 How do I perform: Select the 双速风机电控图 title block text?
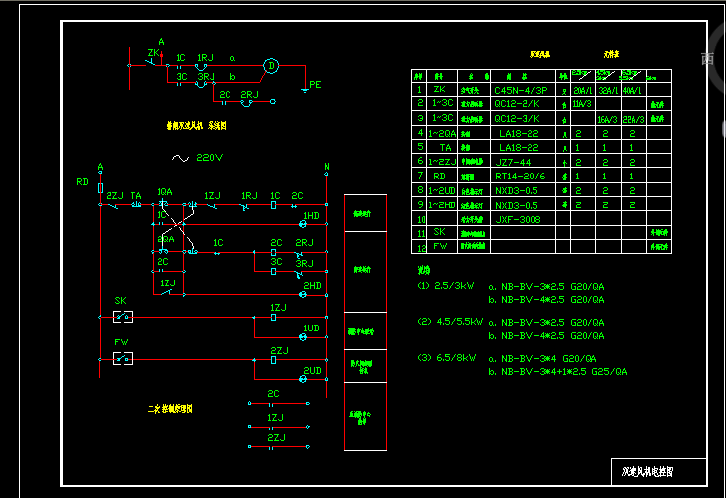(647, 472)
